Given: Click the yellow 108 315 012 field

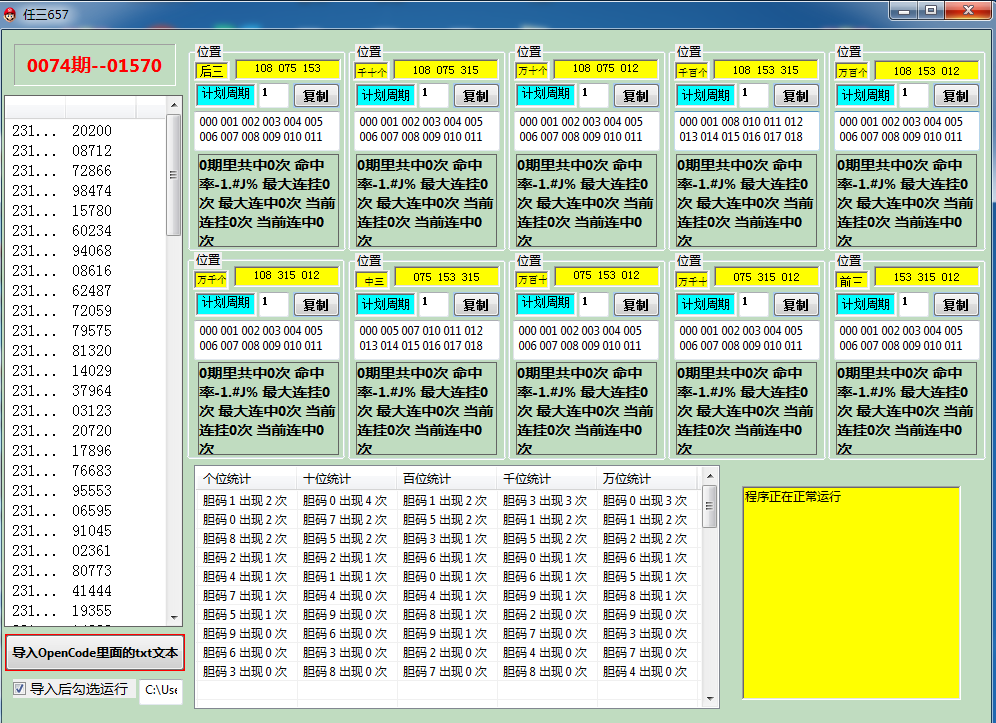Looking at the screenshot, I should point(286,276).
